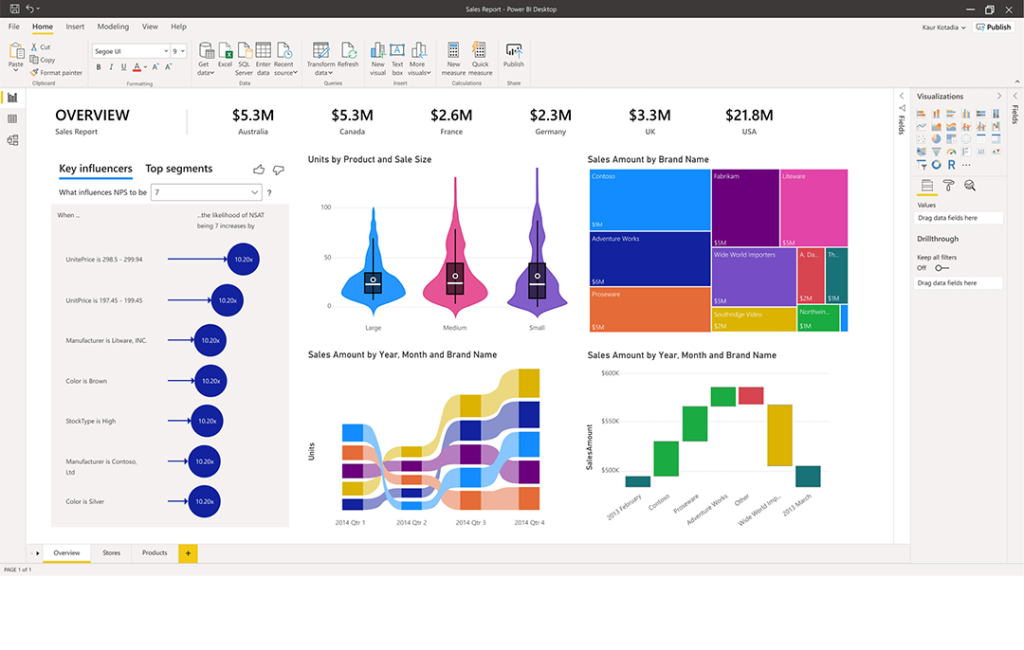Switch to the Stores page tab
Viewport: 1024px width, 650px height.
pyautogui.click(x=111, y=553)
